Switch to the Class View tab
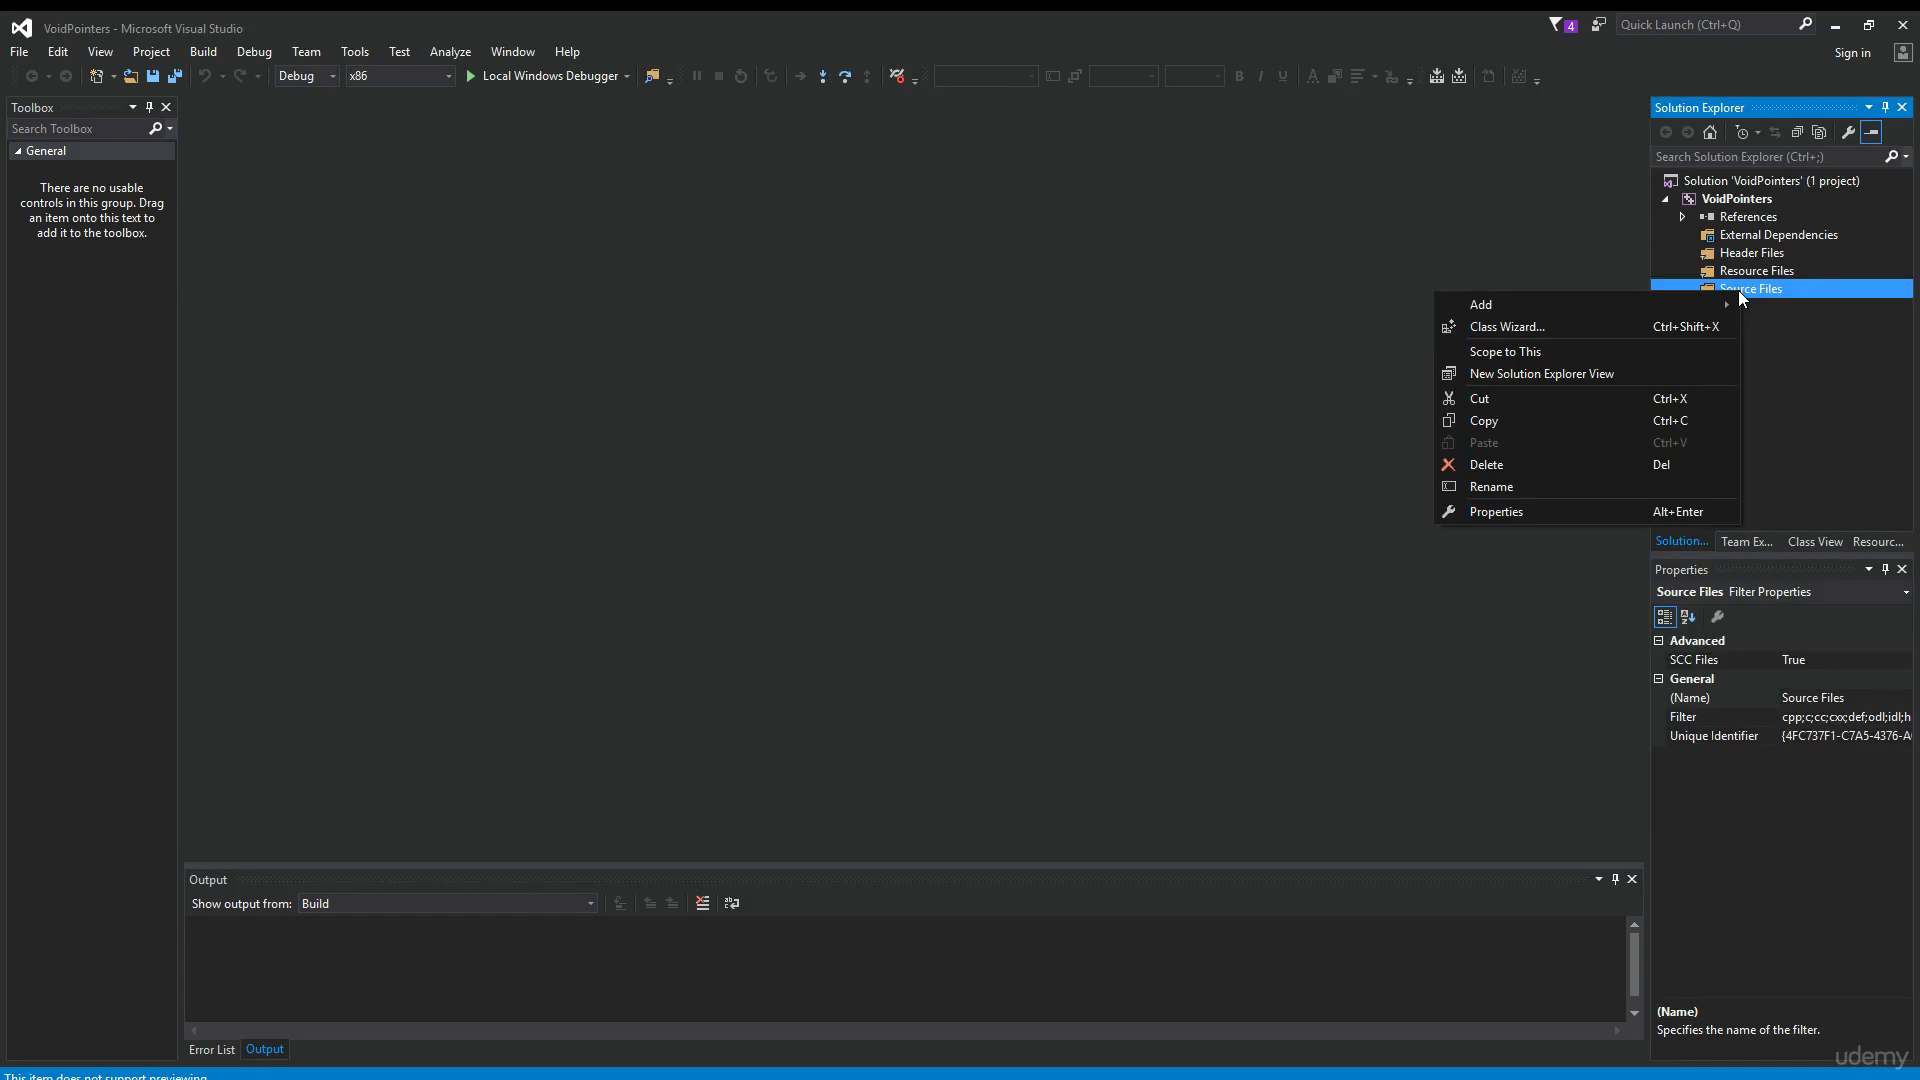This screenshot has width=1920, height=1080. coord(1815,542)
